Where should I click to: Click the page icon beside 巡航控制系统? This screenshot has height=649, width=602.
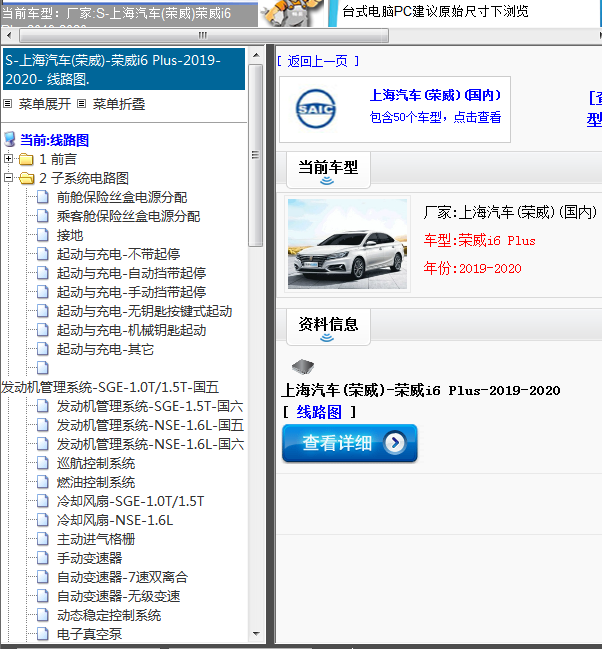coord(43,463)
